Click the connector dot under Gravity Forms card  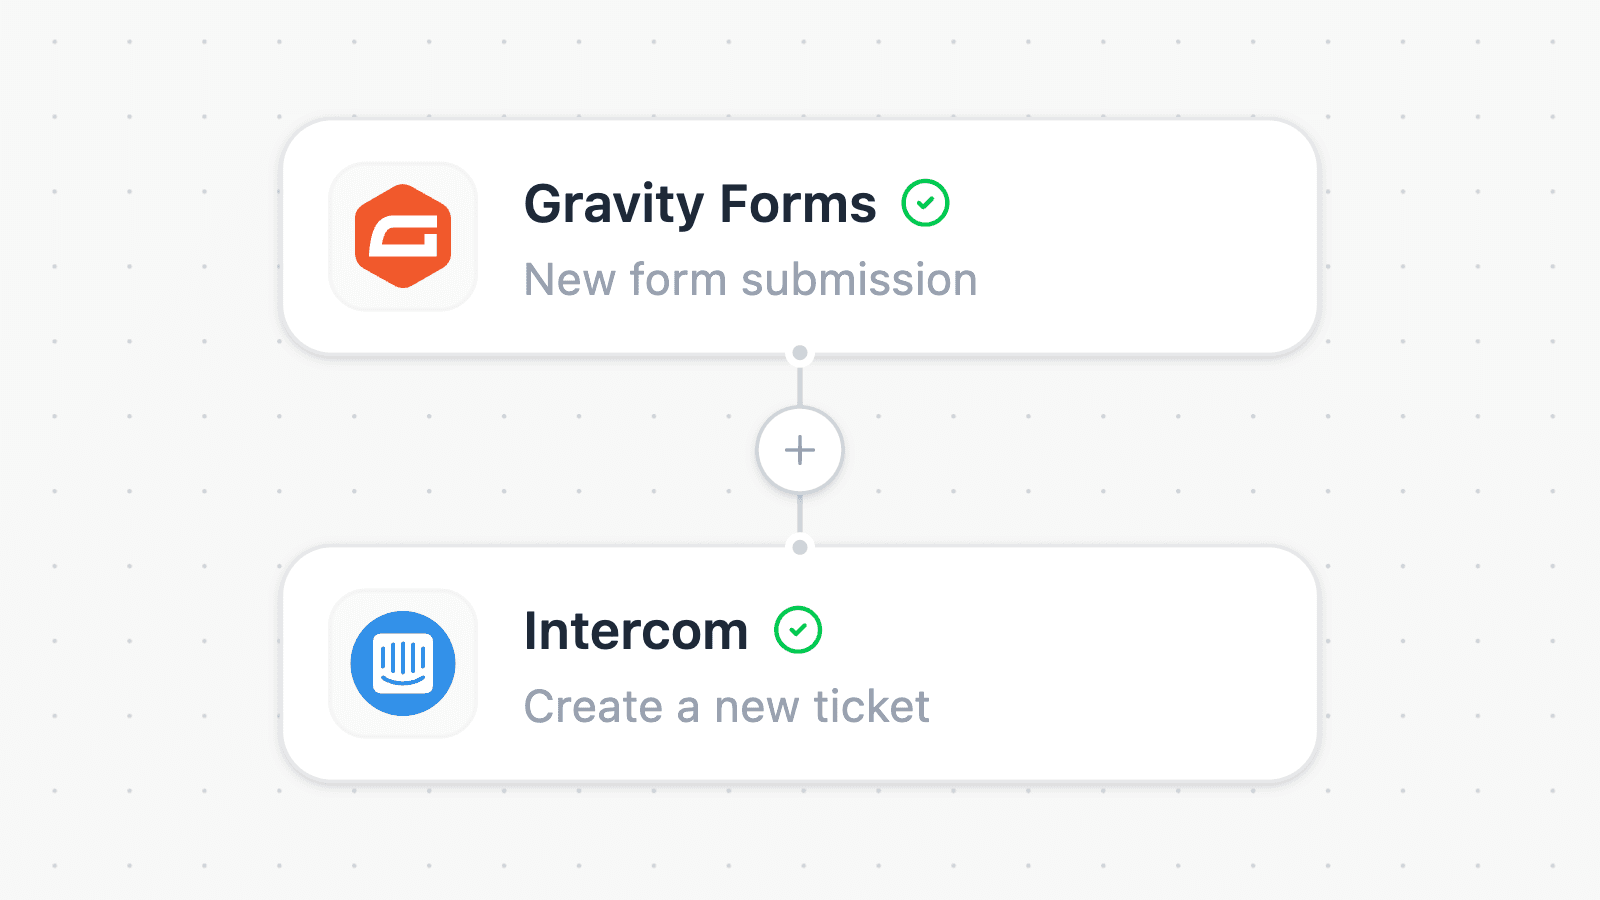click(799, 352)
